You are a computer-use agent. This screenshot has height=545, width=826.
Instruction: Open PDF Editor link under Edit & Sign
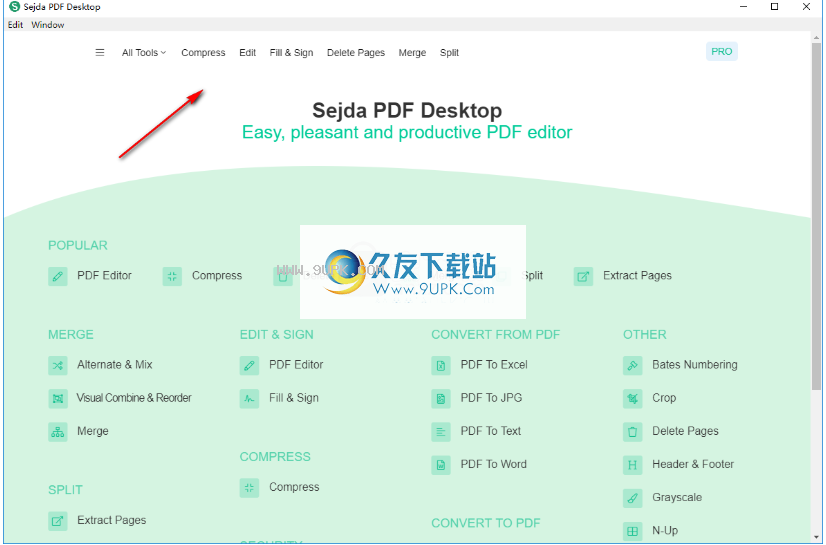coord(296,364)
